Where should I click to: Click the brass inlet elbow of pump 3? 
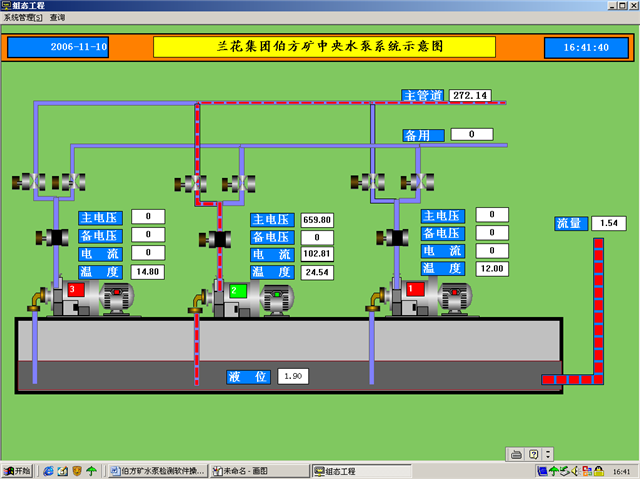click(36, 301)
